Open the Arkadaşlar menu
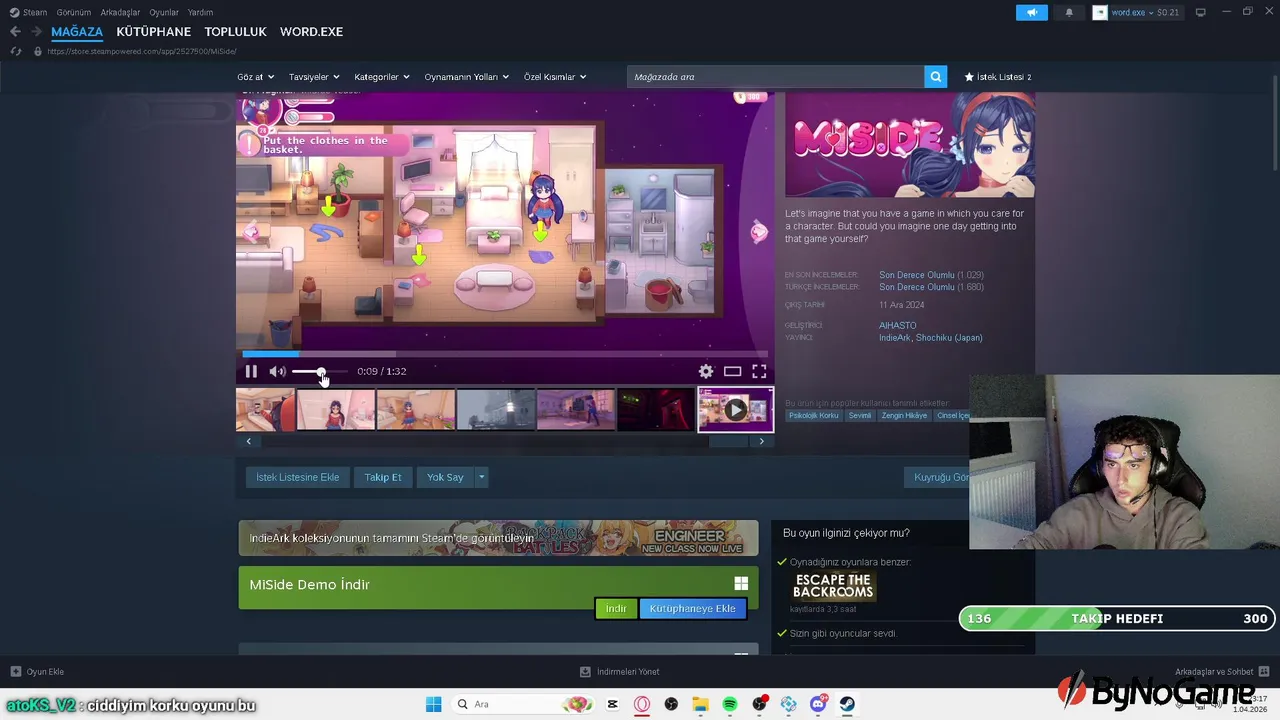This screenshot has width=1280, height=720. coord(120,13)
